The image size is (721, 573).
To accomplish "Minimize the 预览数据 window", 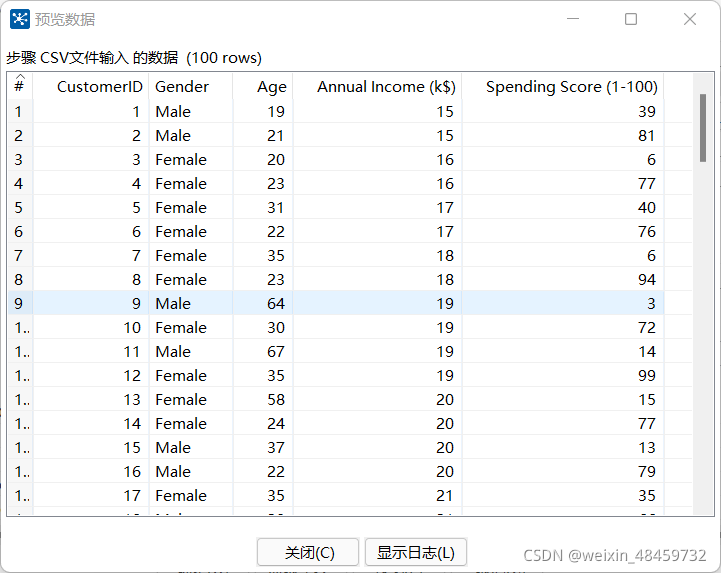I will [573, 19].
